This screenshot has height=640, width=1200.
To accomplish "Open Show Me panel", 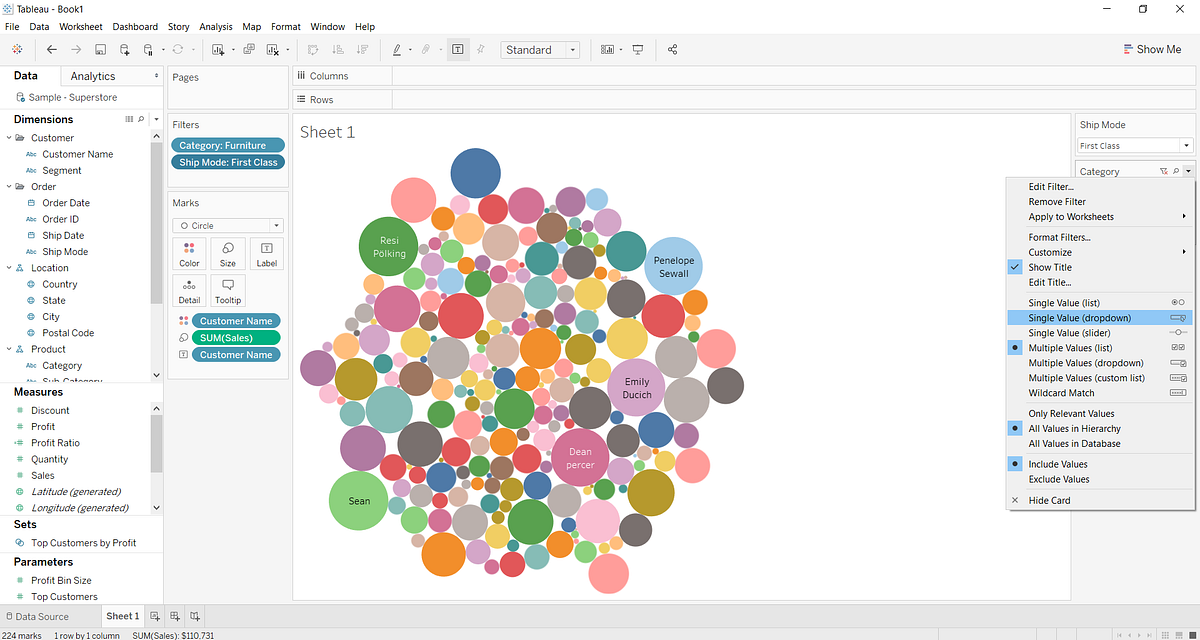I will click(1152, 48).
